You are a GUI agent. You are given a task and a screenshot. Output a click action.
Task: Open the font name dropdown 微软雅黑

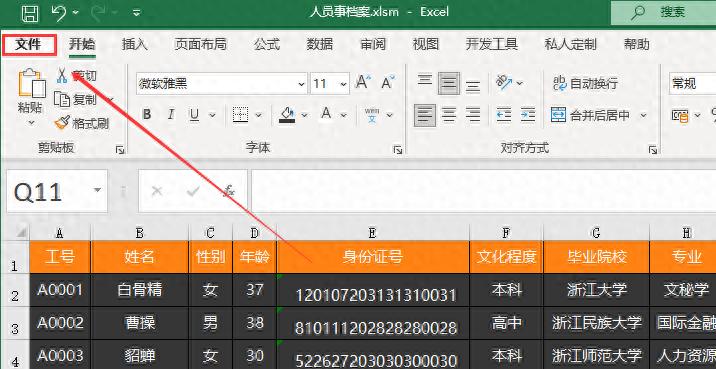[x=221, y=84]
